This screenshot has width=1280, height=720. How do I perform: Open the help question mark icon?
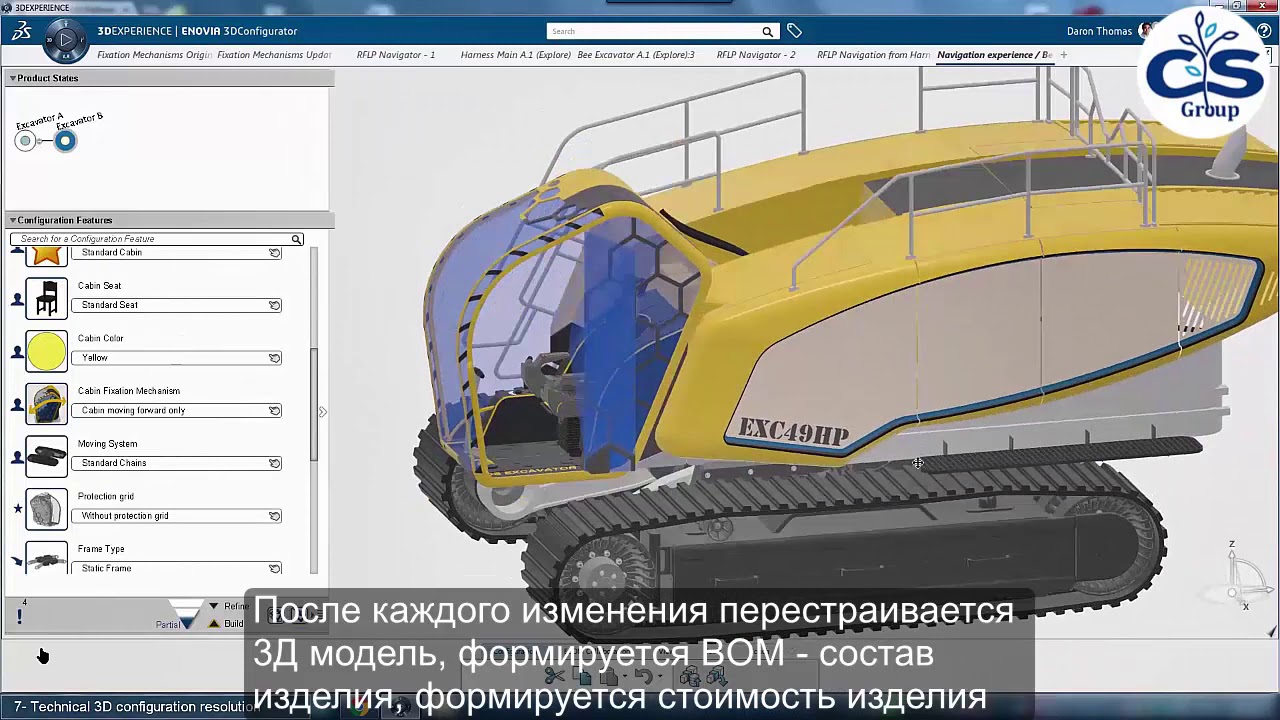point(1264,31)
